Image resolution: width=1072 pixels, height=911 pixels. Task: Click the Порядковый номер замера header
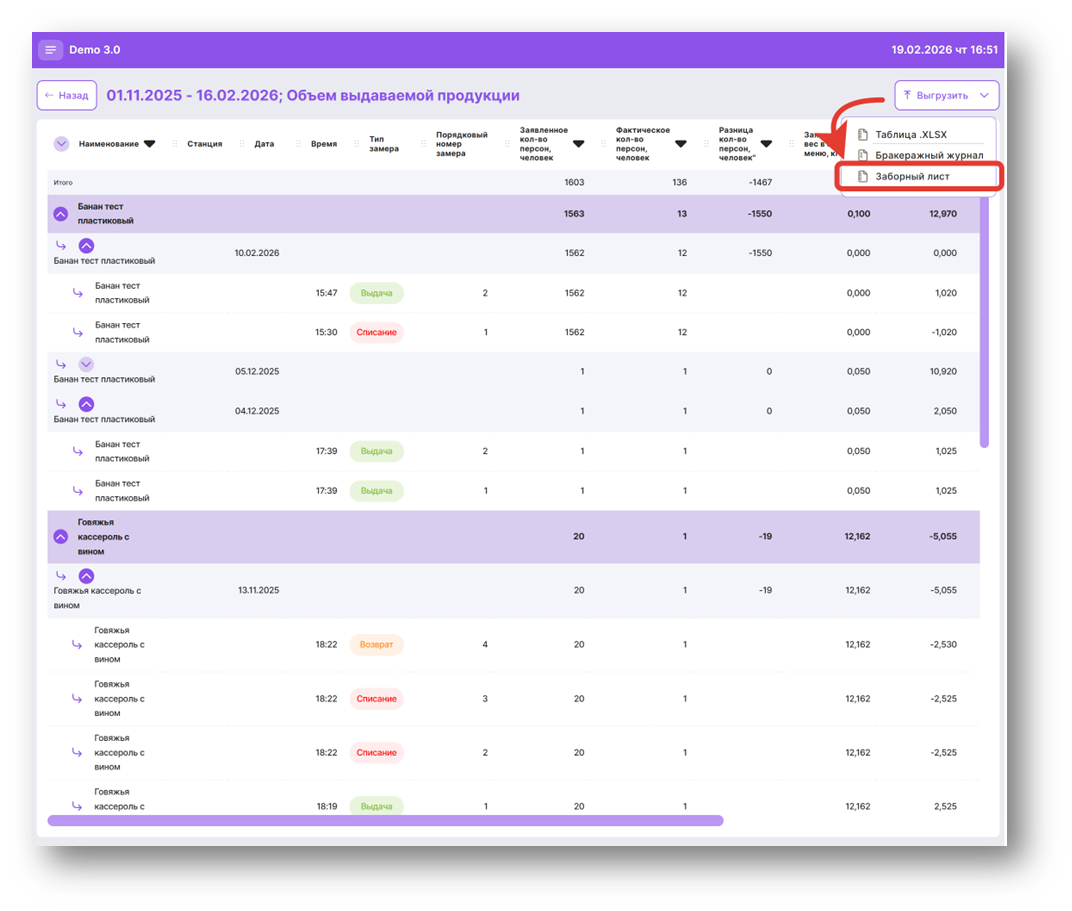tap(461, 144)
